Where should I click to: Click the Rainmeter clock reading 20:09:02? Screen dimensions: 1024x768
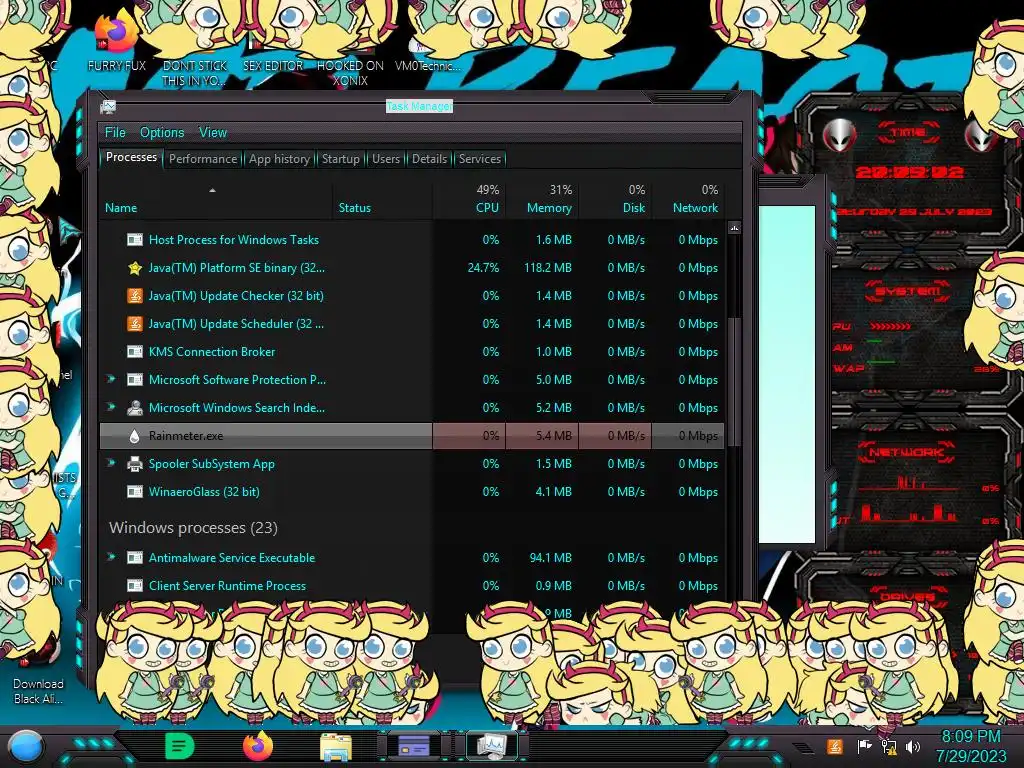[x=909, y=172]
